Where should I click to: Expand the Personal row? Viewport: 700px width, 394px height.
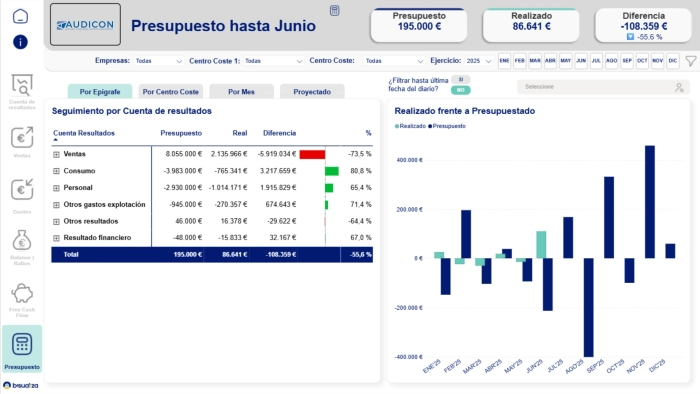56,188
